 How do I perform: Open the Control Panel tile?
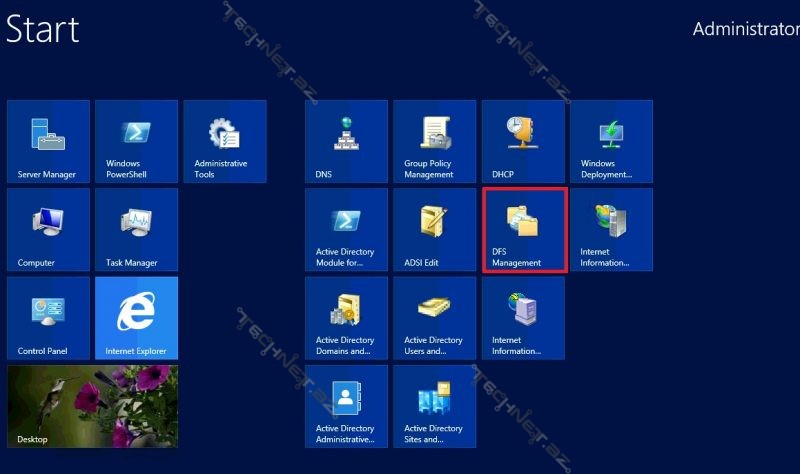point(48,318)
